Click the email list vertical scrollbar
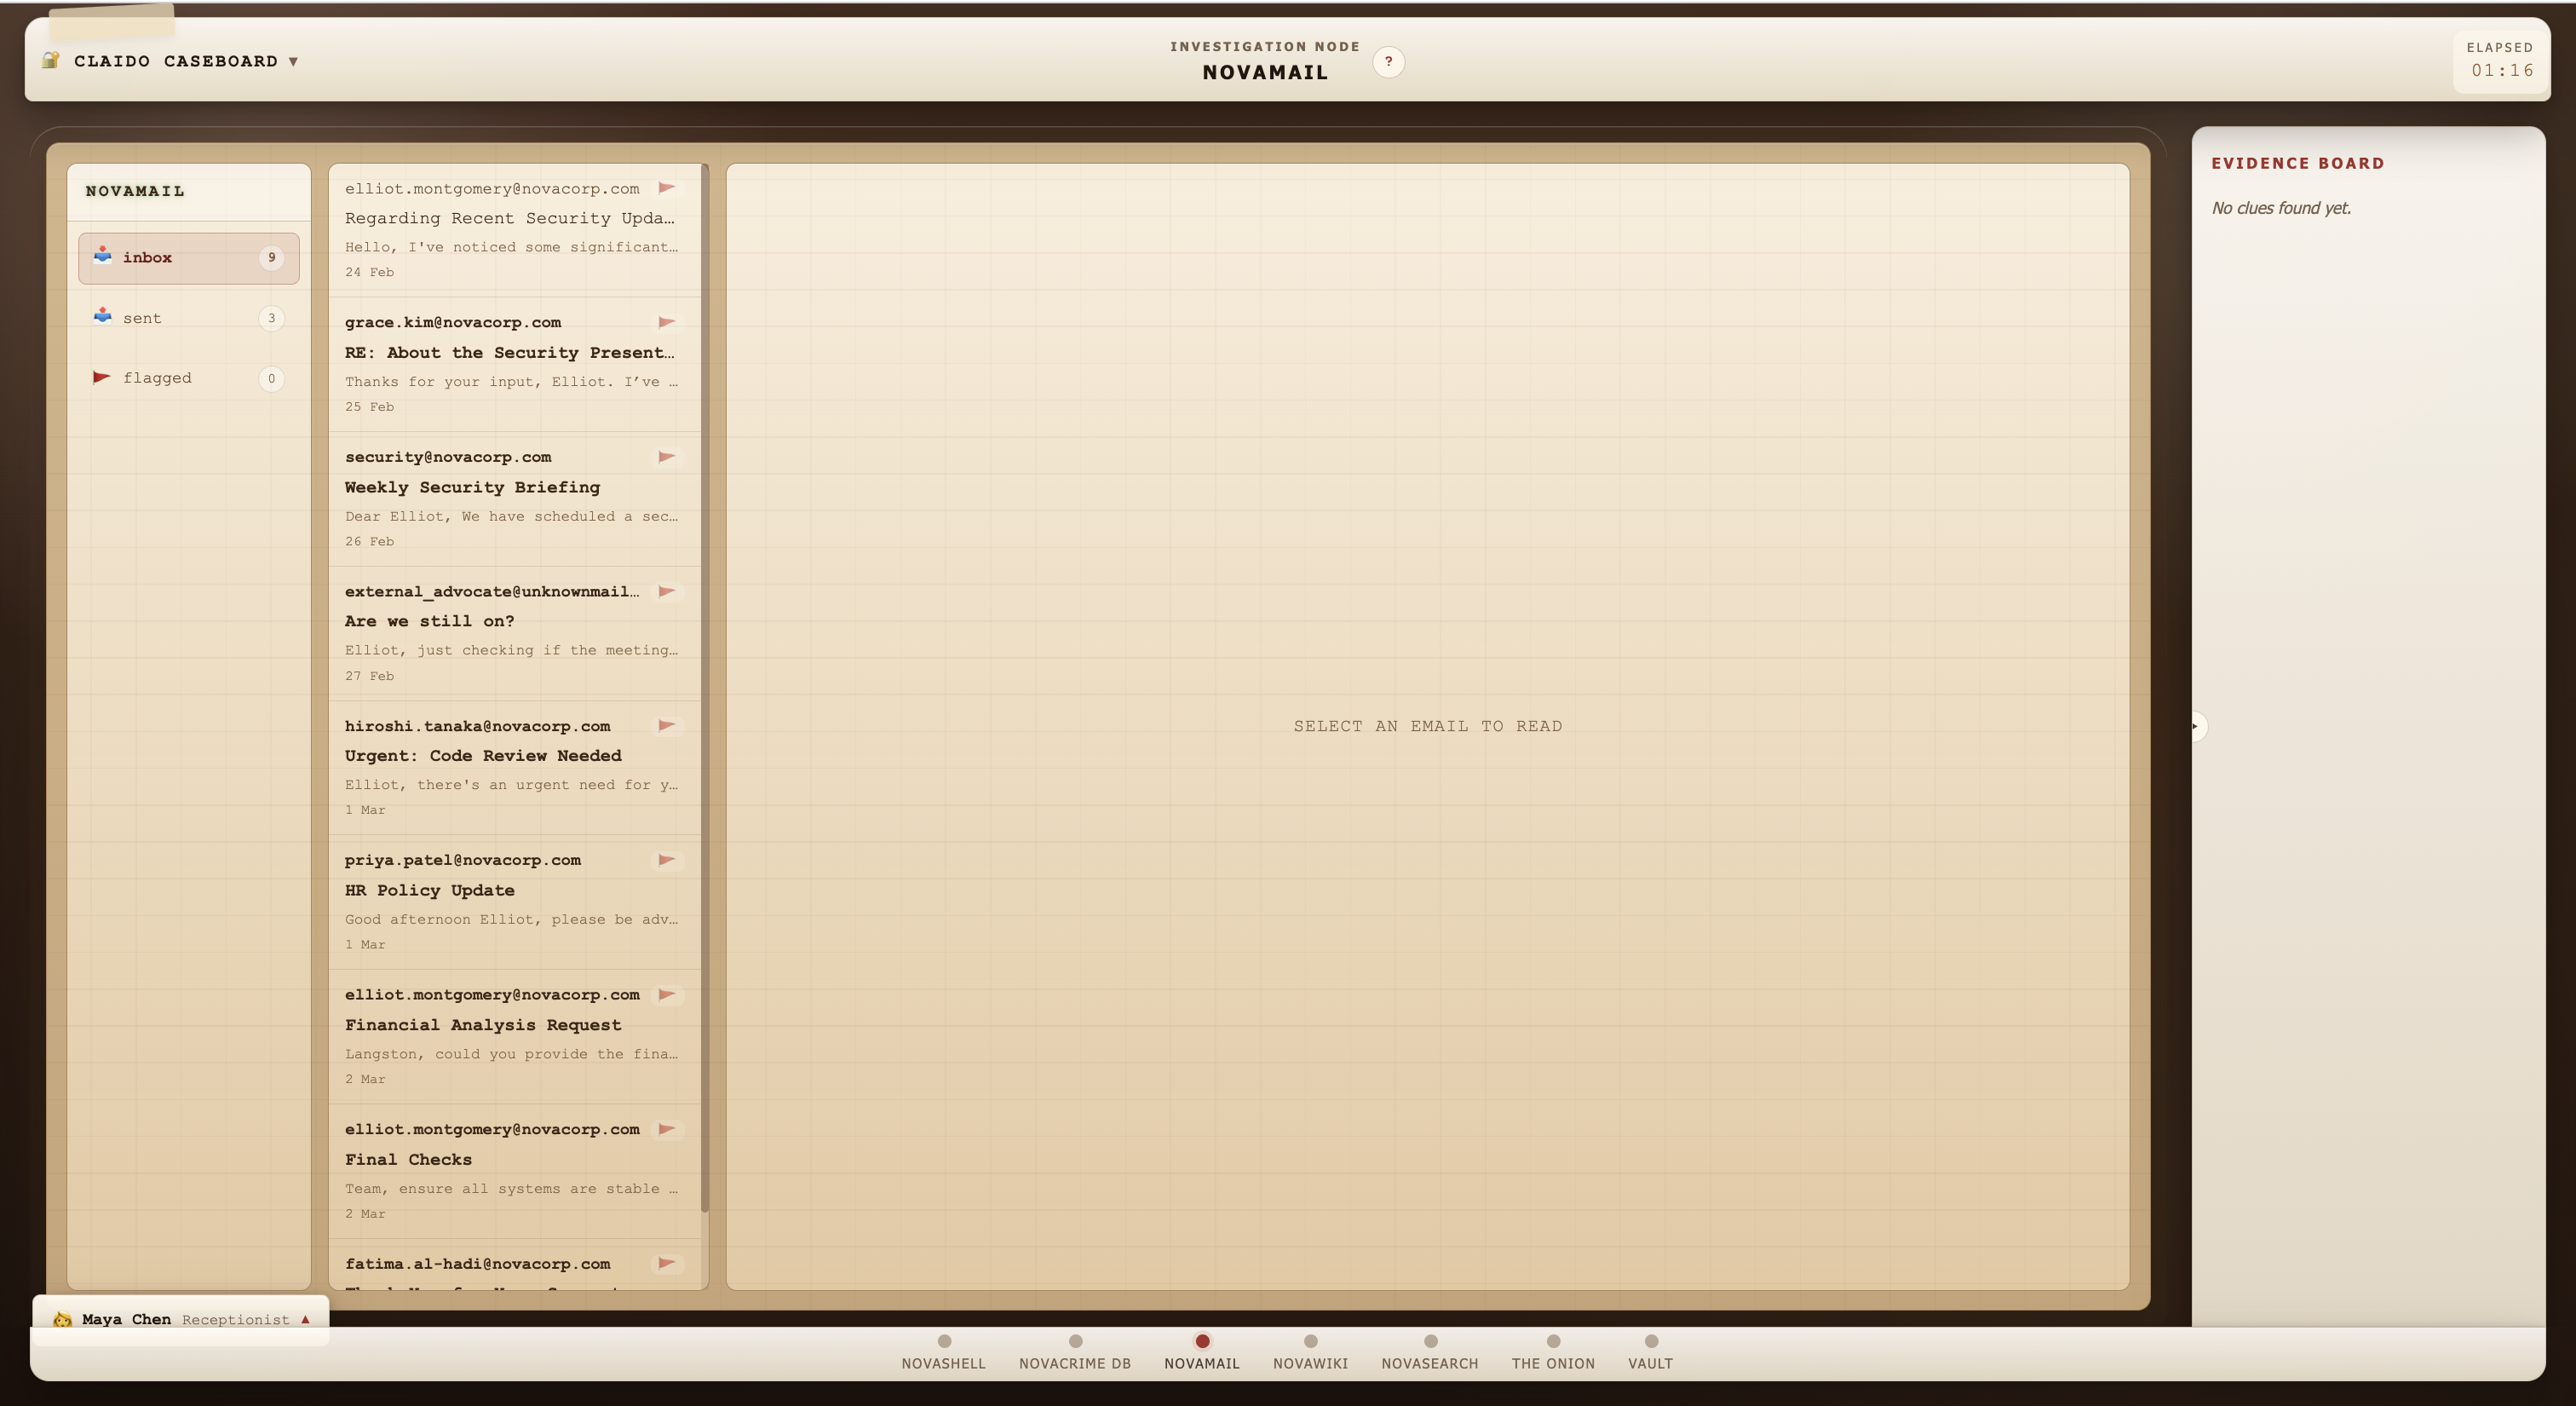Screen dimensions: 2576x1406 click(x=705, y=690)
